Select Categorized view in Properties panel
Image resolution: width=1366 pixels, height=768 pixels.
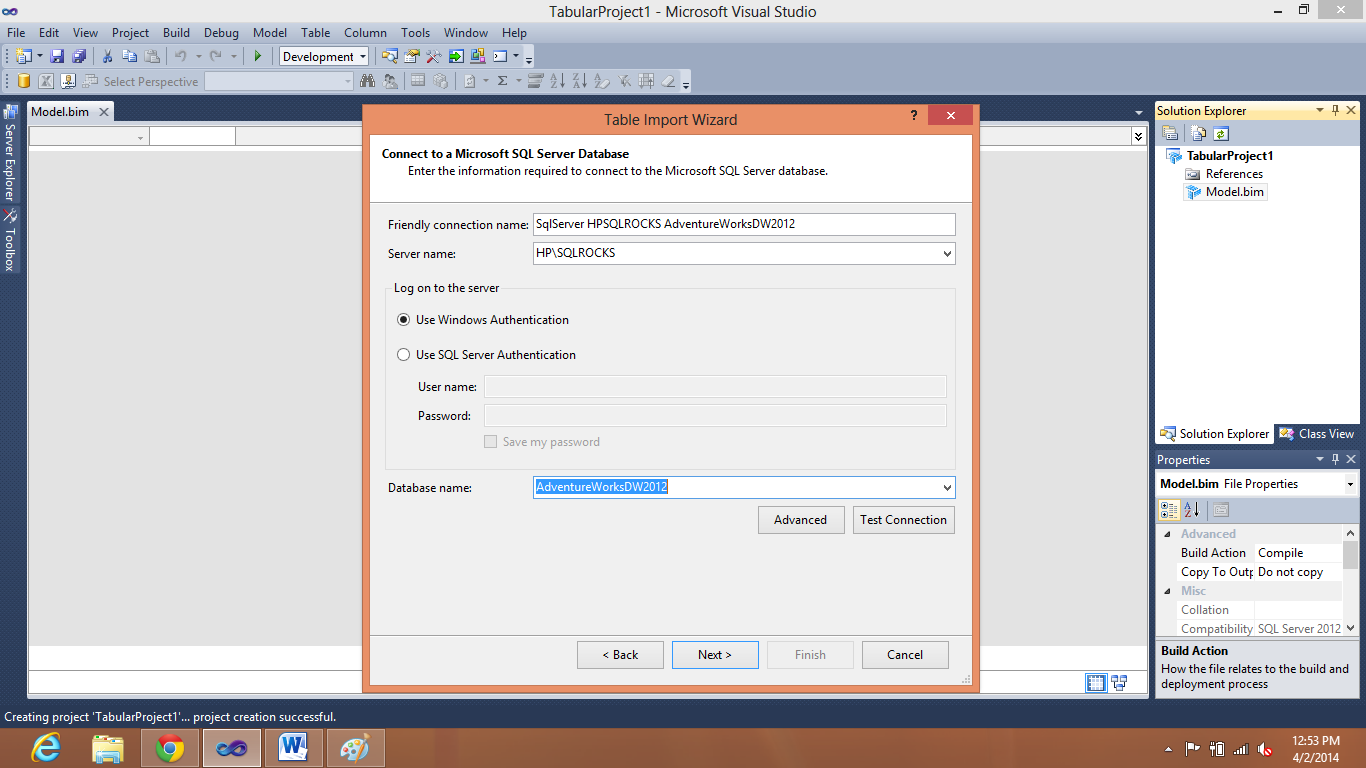tap(1169, 510)
